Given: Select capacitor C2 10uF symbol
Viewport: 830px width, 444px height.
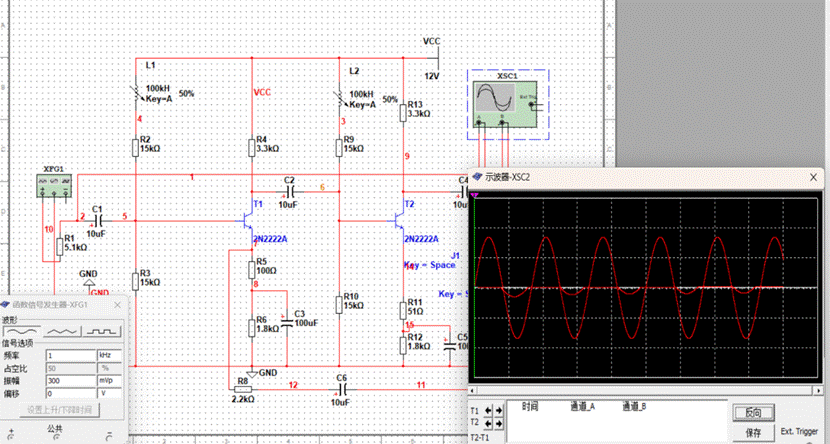Looking at the screenshot, I should tap(290, 191).
